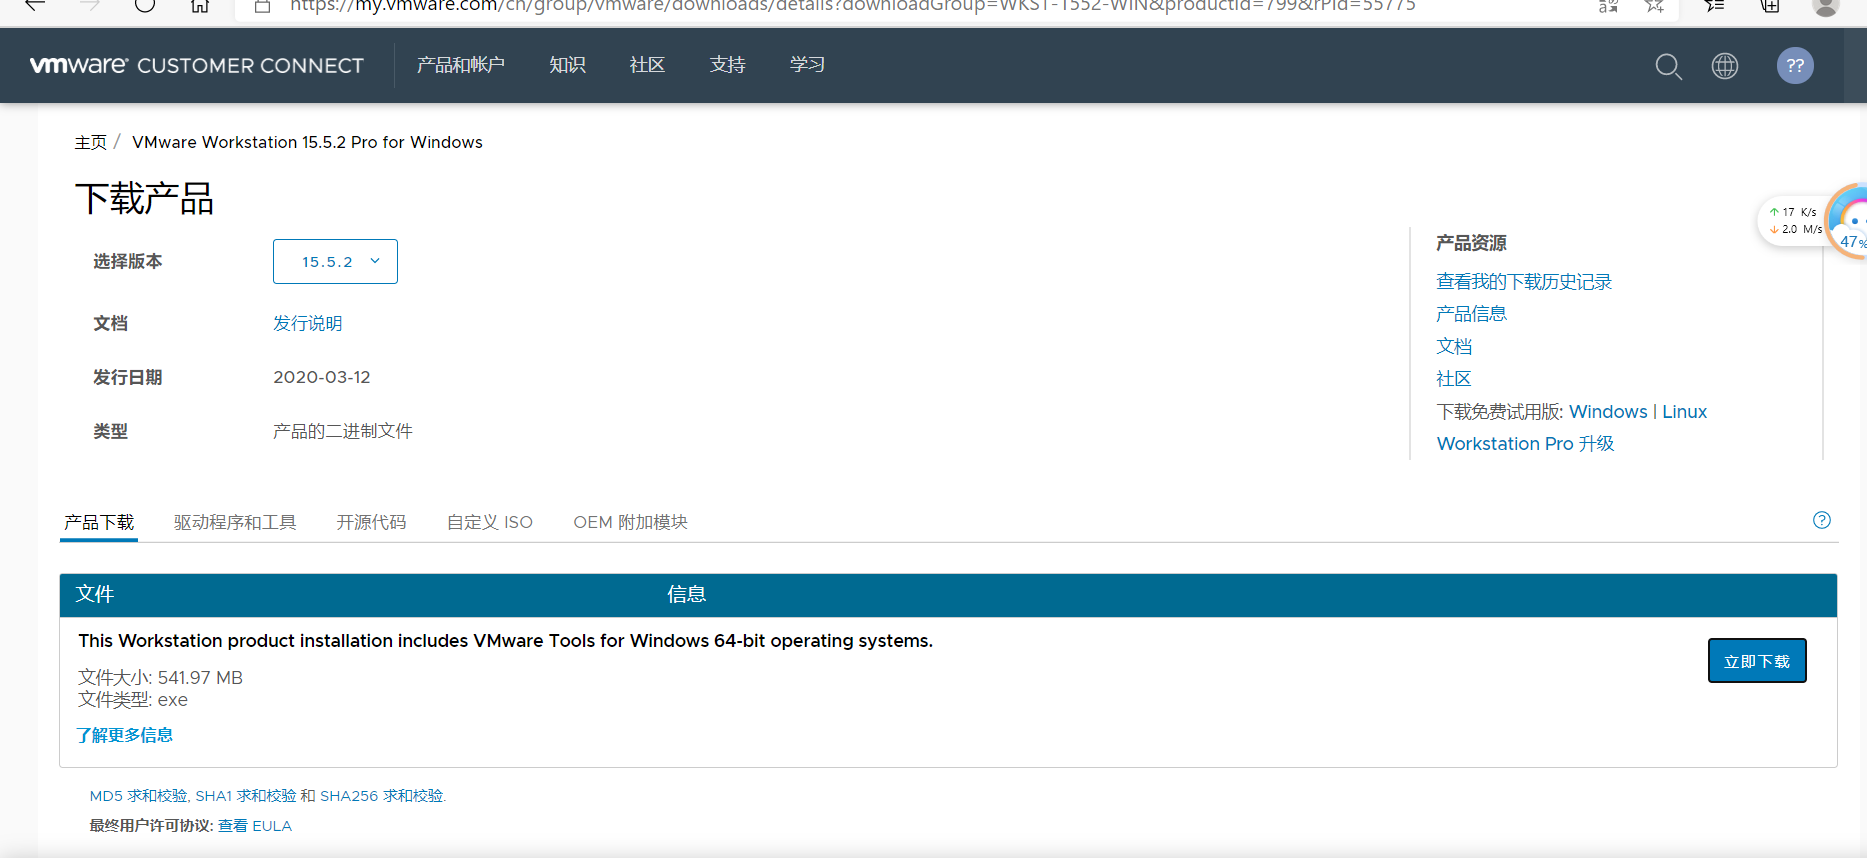
Task: Click the browser back arrow
Action: click(35, 5)
